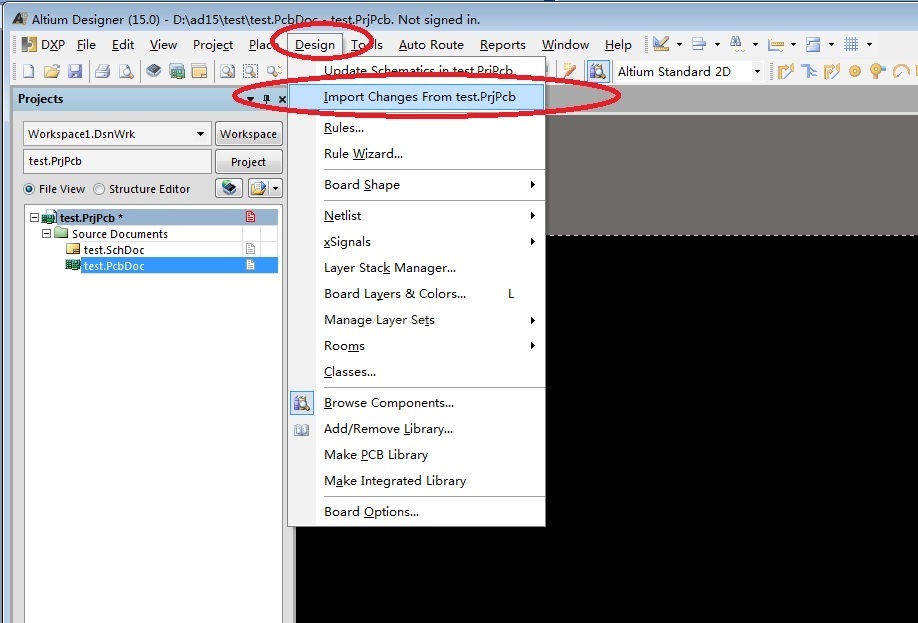This screenshot has width=918, height=623.
Task: Click the test.PrjPcb project name field
Action: point(117,161)
